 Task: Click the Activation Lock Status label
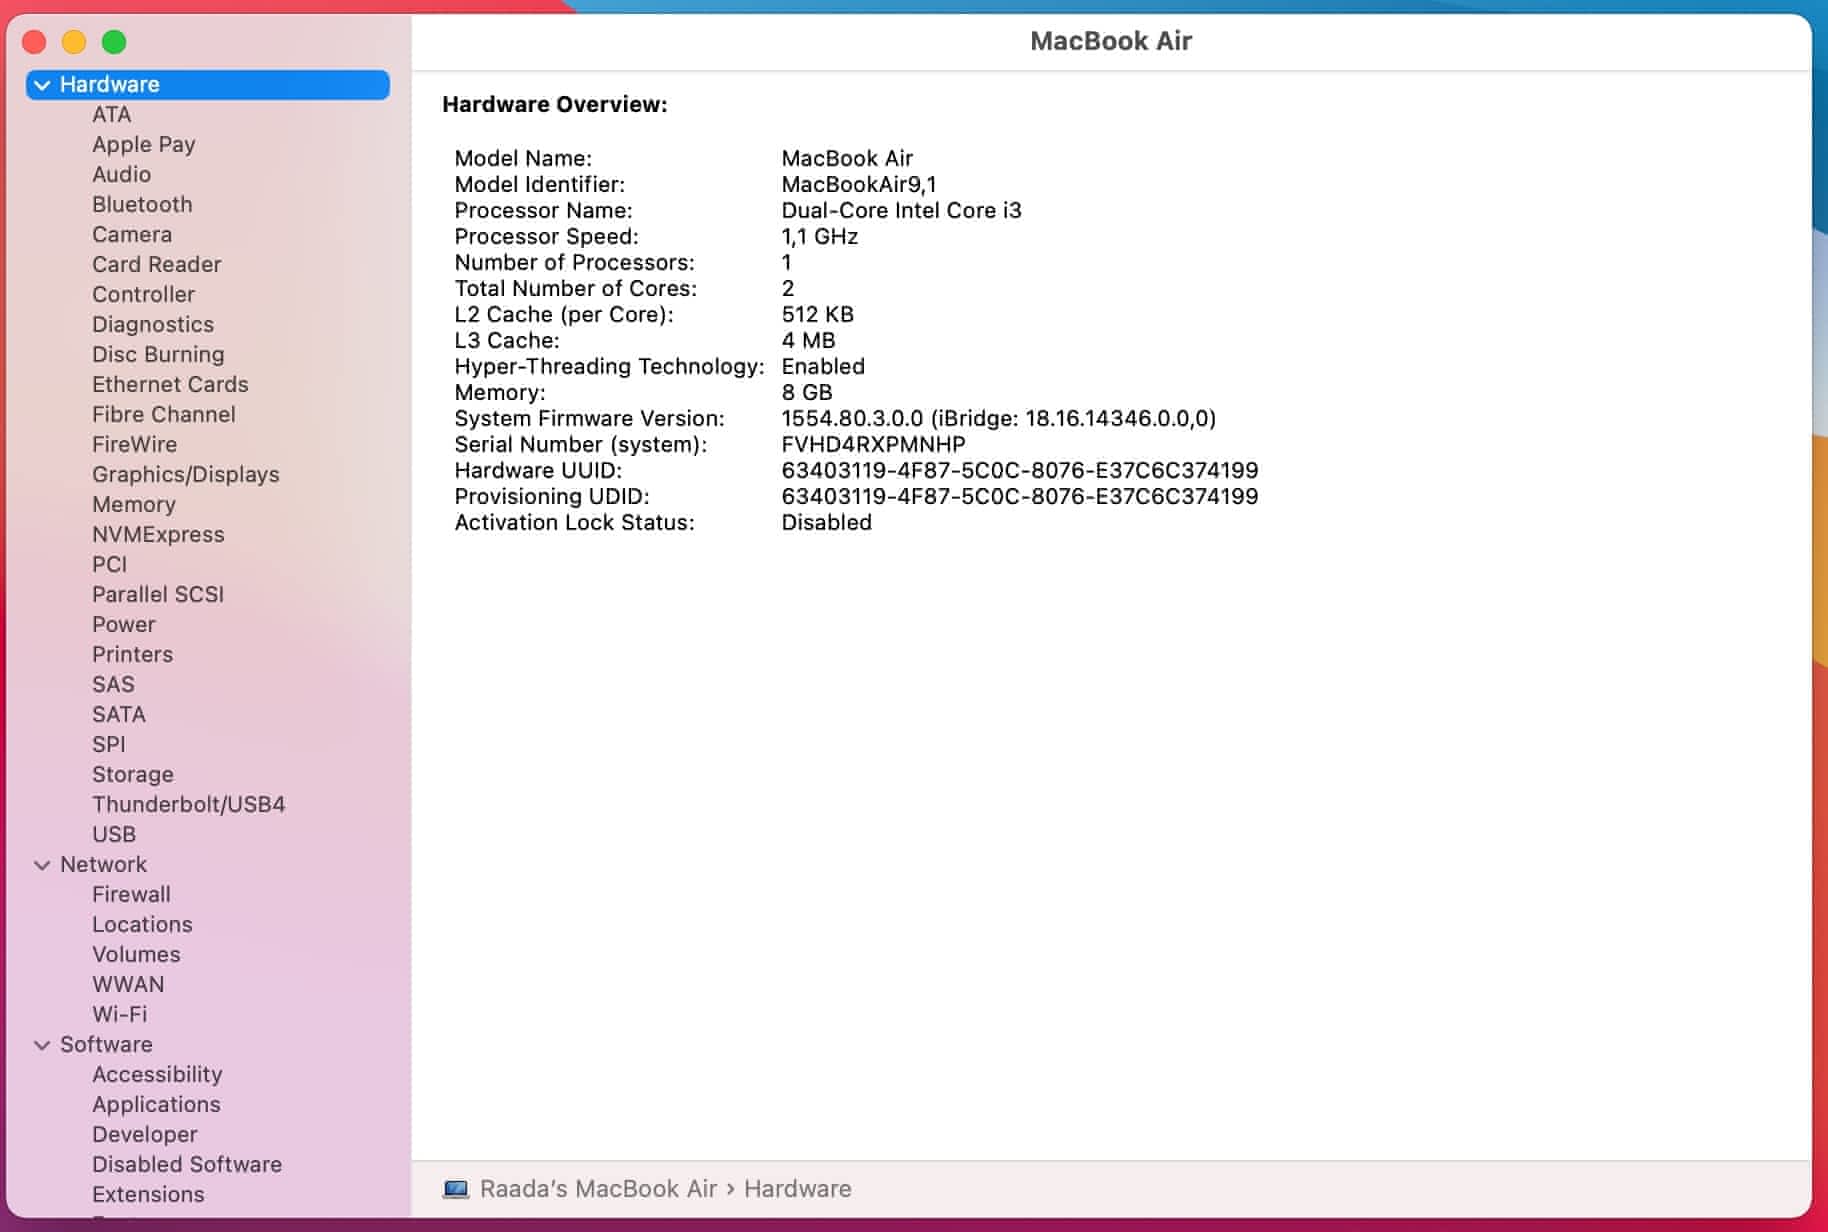[x=574, y=523]
